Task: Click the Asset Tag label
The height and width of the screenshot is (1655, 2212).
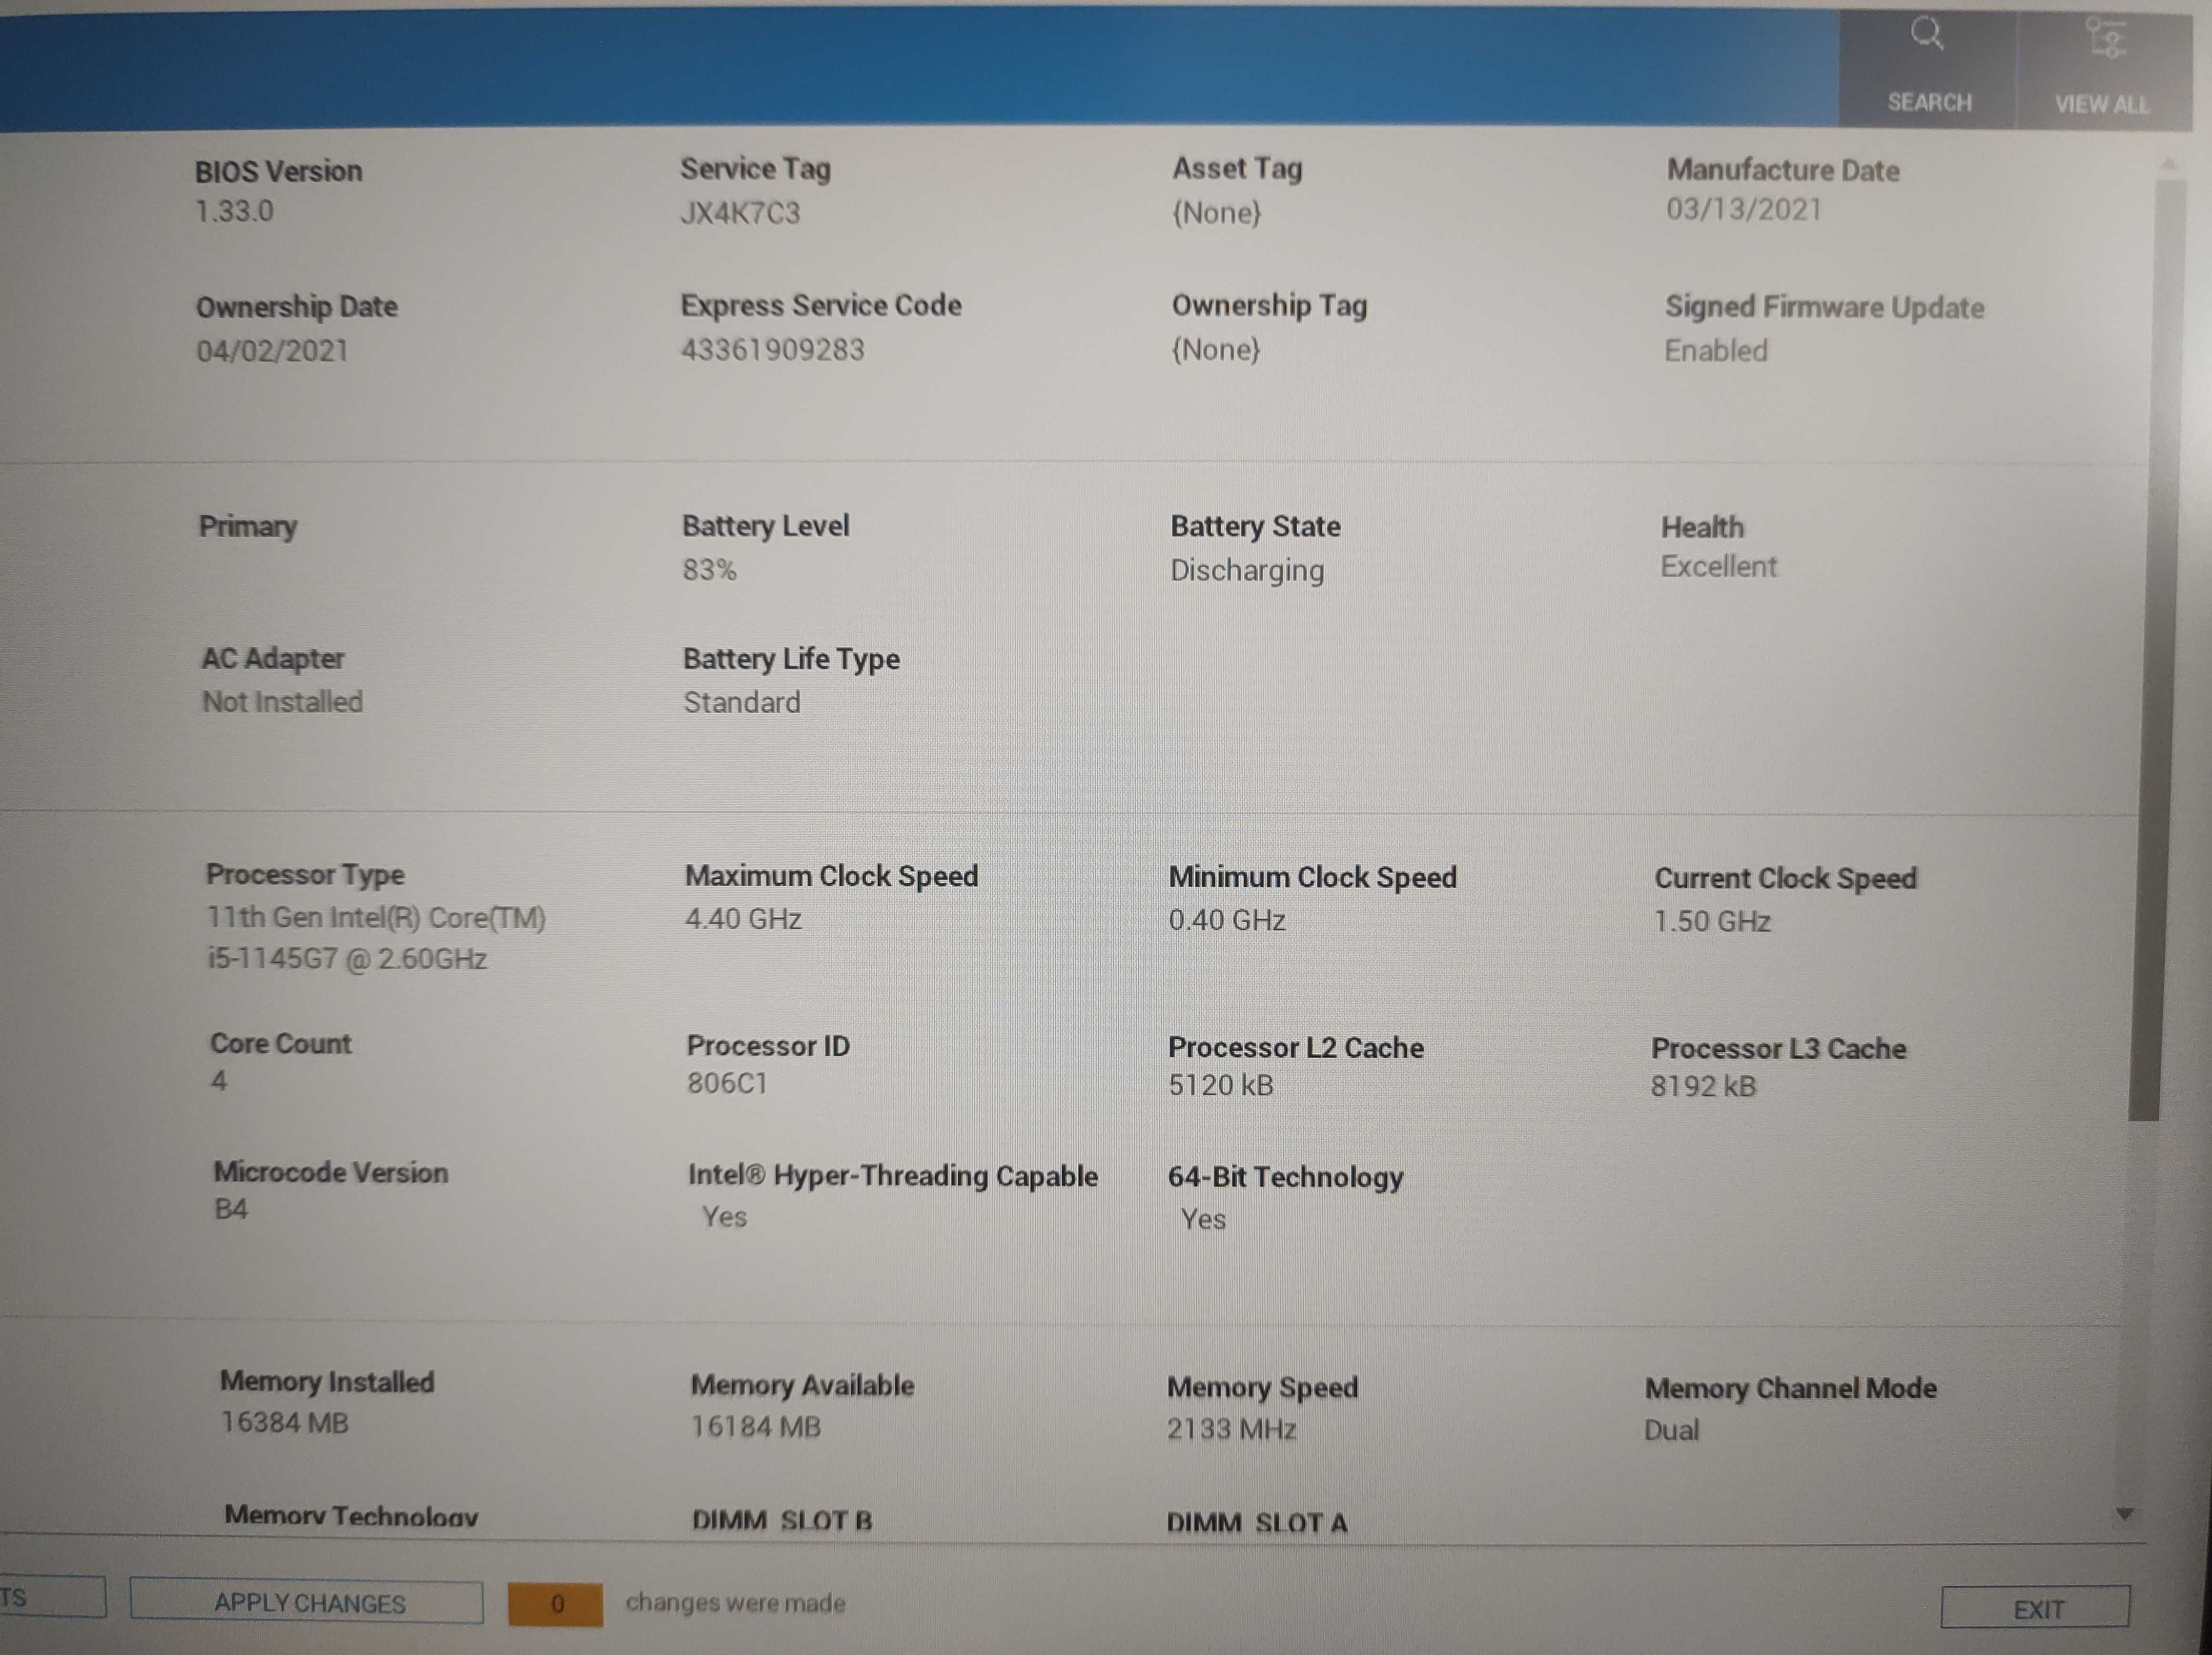Action: (x=1237, y=169)
